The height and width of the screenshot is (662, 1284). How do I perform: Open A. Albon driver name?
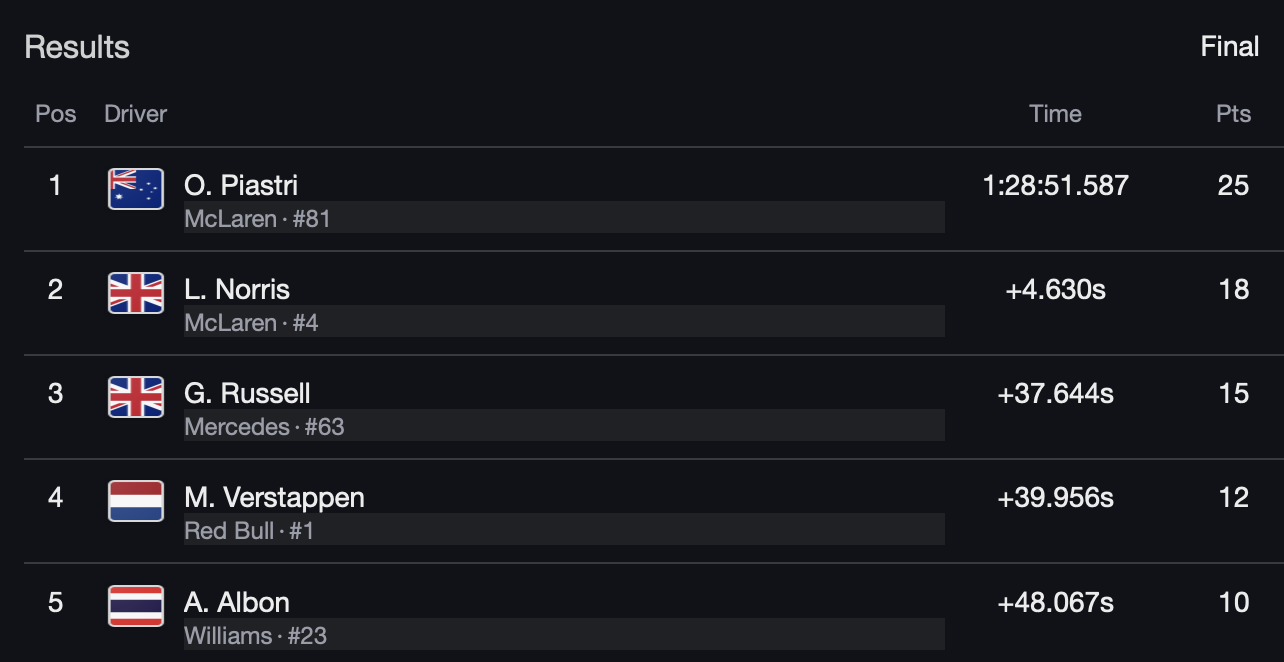click(x=237, y=602)
